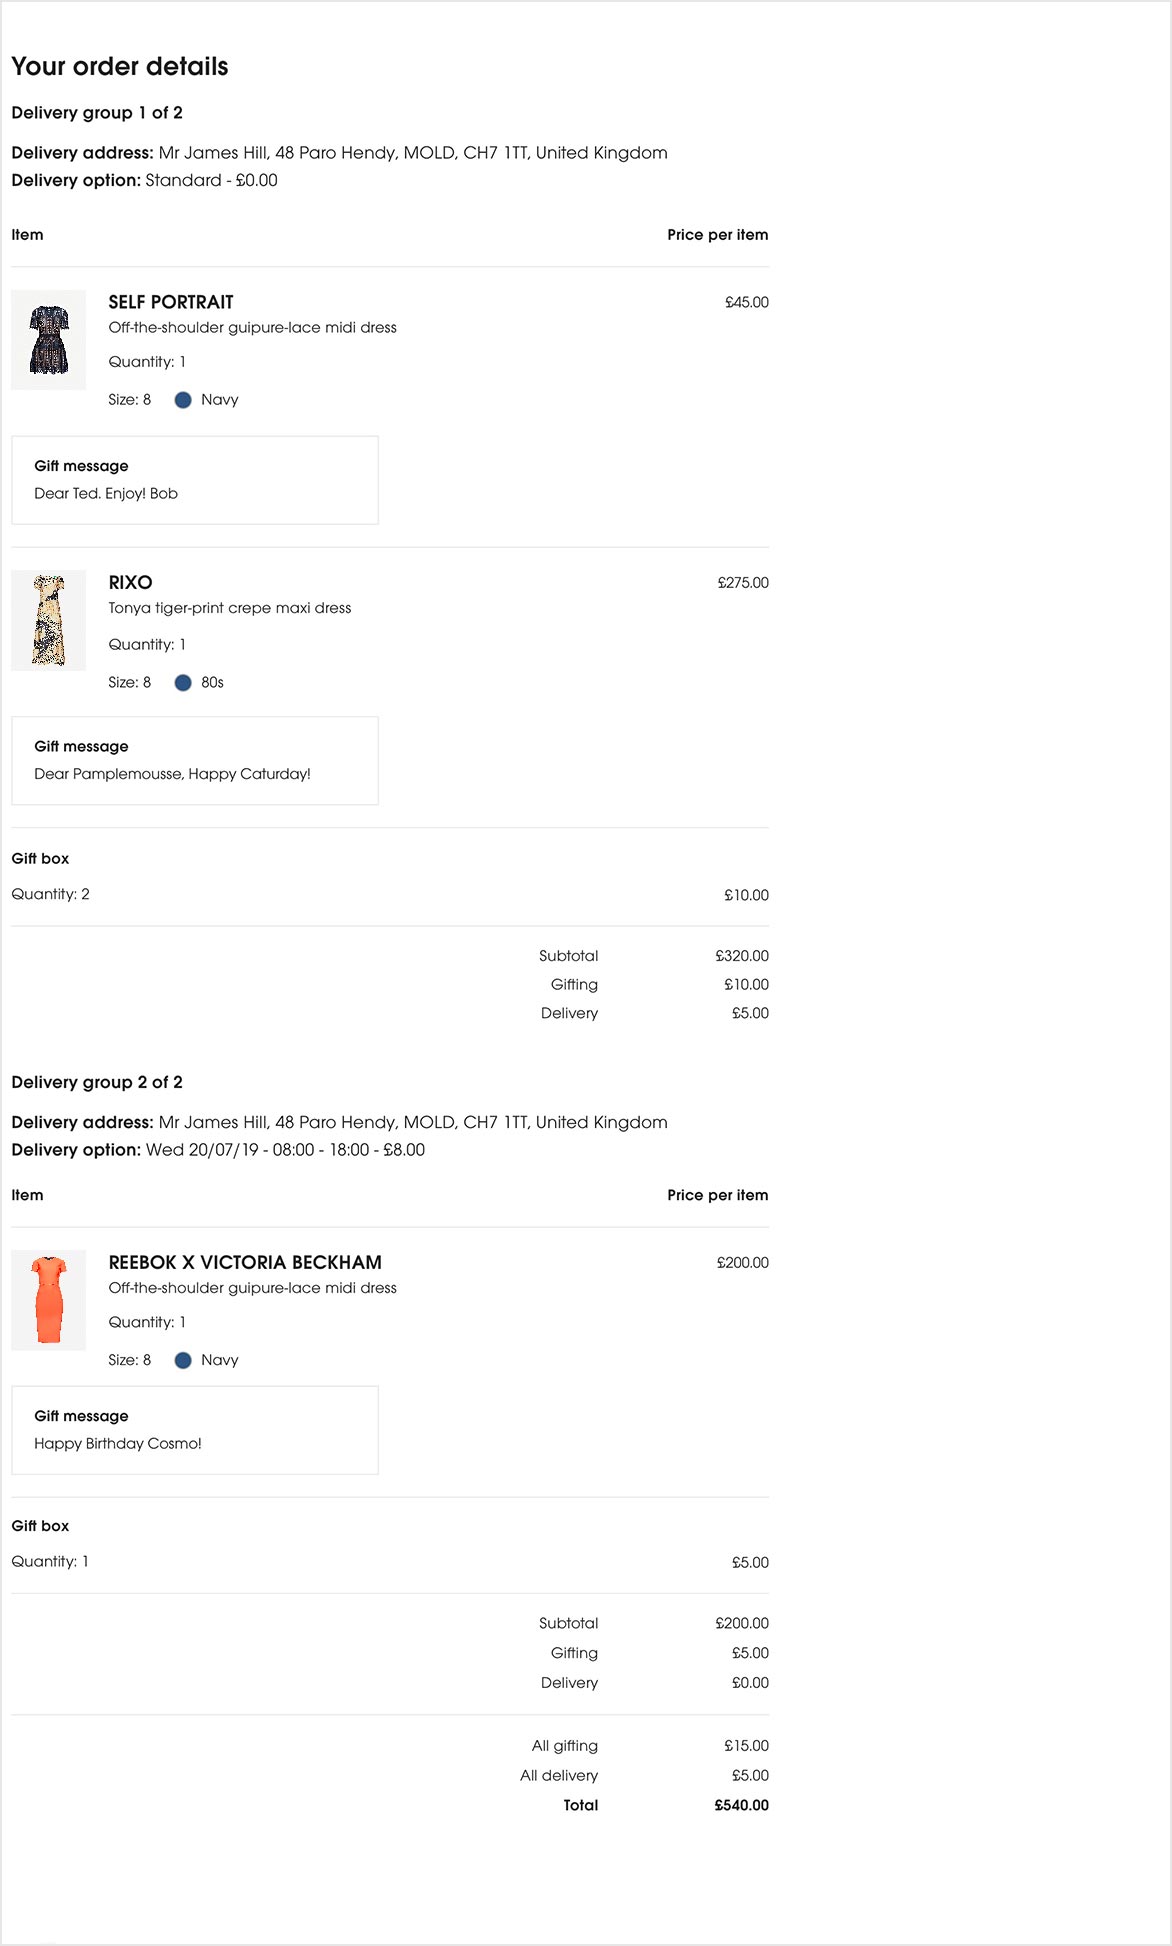This screenshot has width=1172, height=1946.
Task: Select Navy swatch under Reebok item
Action: 183,1360
